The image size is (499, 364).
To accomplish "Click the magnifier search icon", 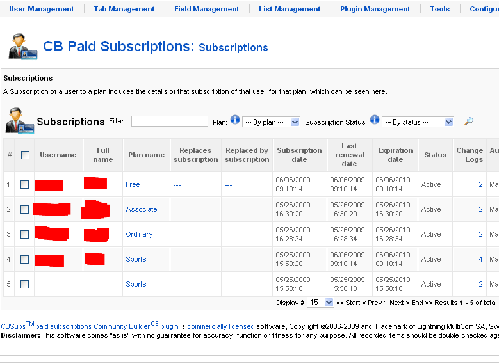I will click(468, 121).
